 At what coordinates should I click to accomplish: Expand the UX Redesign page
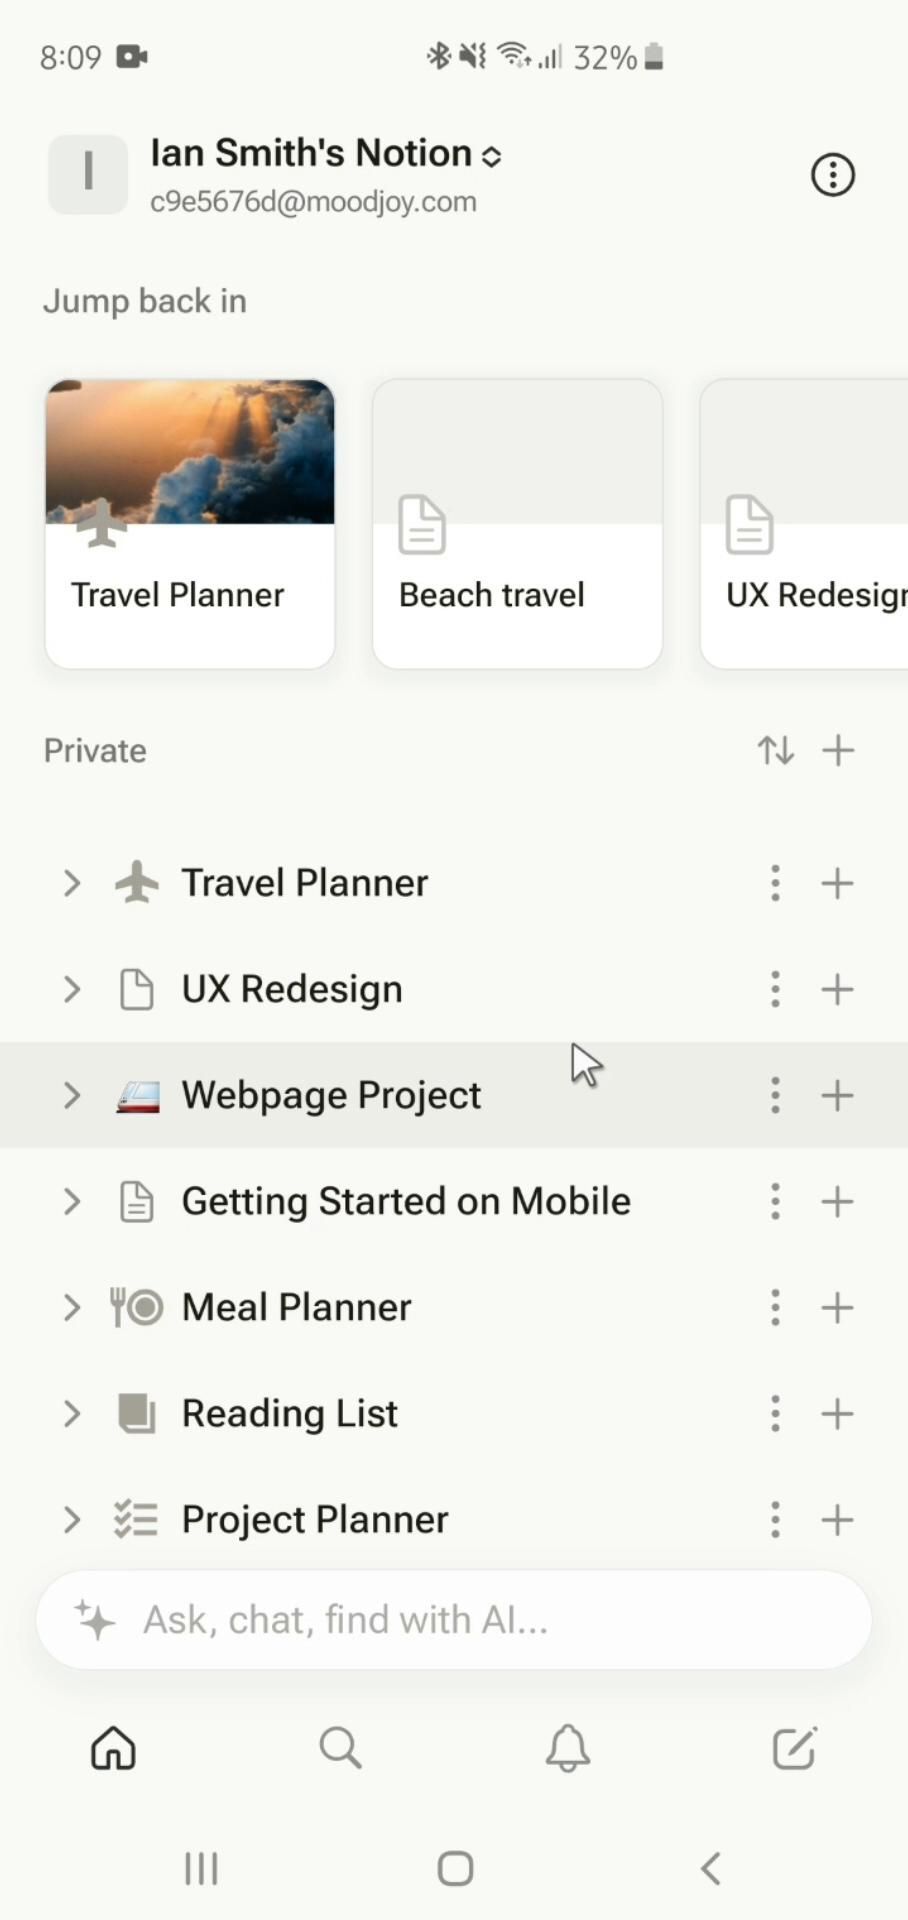[x=71, y=989]
